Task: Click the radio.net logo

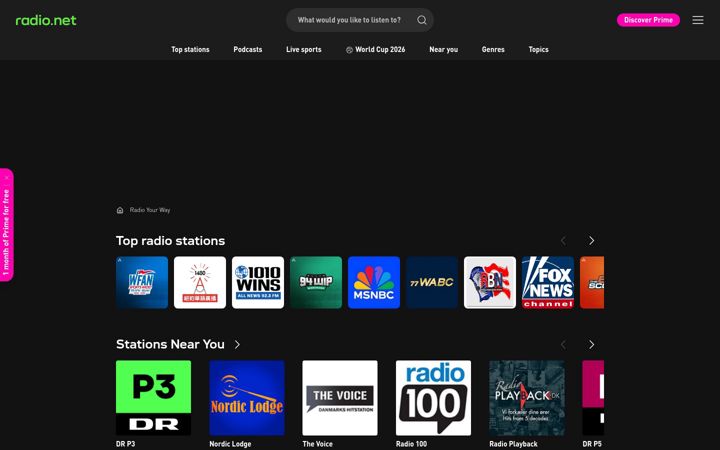Action: (46, 20)
